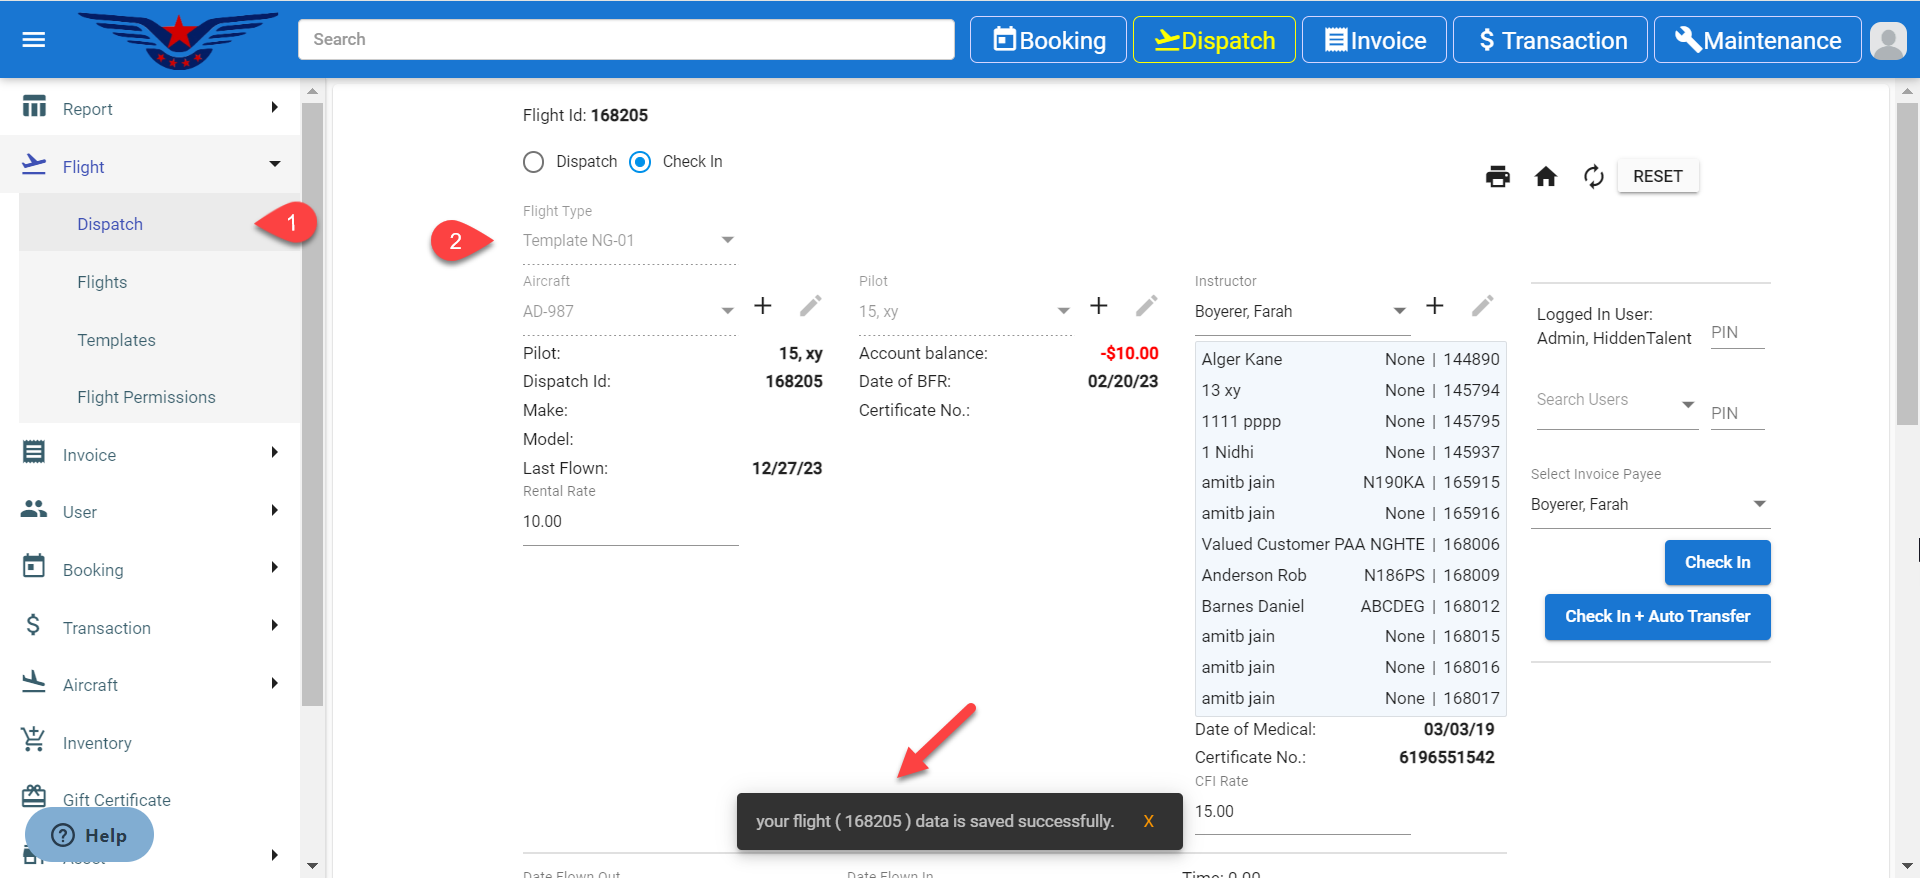Expand the Report sidebar menu
Screen dimensions: 1920x878
[x=150, y=109]
